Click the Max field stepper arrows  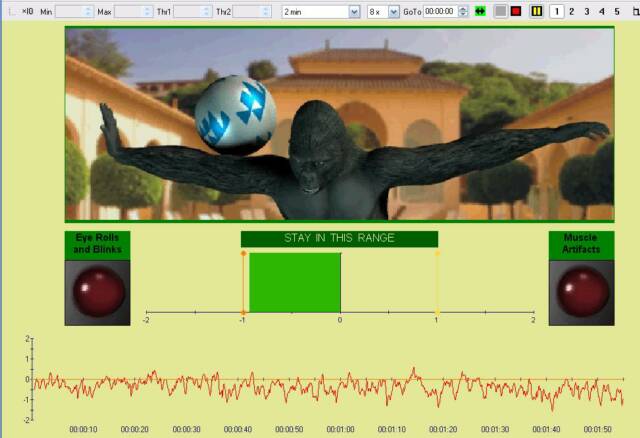coord(148,12)
